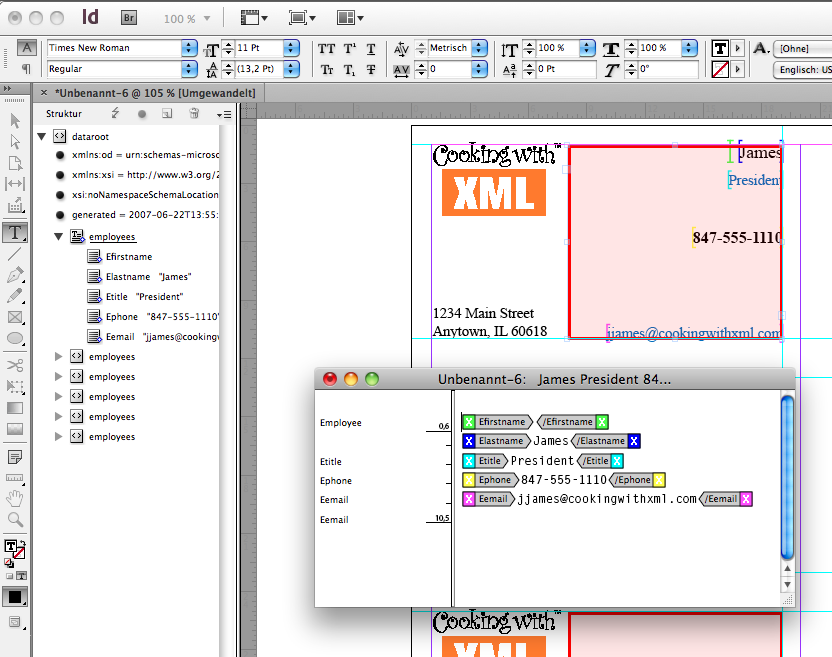Click the story editor vertical scrollbar thumb
The height and width of the screenshot is (657, 832).
coord(787,477)
